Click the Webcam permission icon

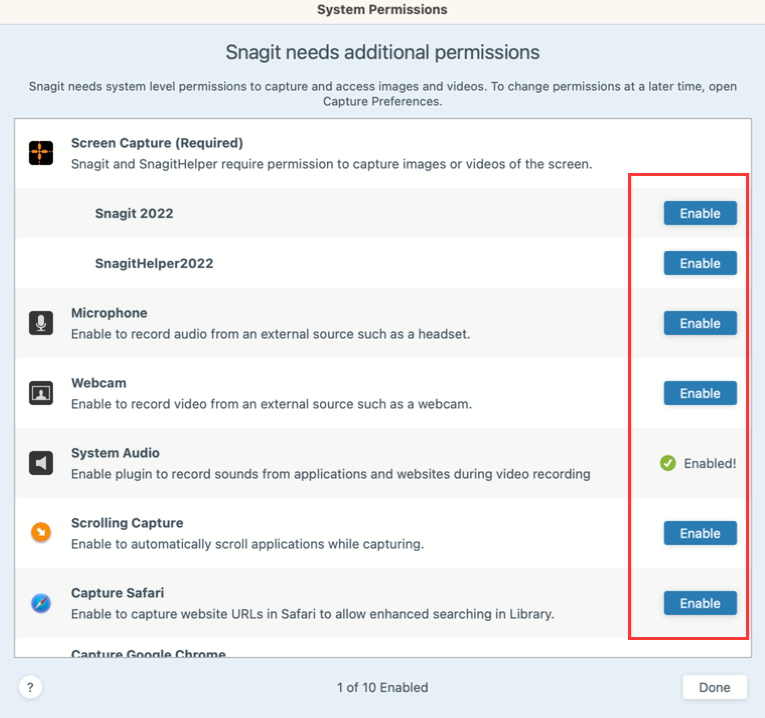(x=41, y=393)
